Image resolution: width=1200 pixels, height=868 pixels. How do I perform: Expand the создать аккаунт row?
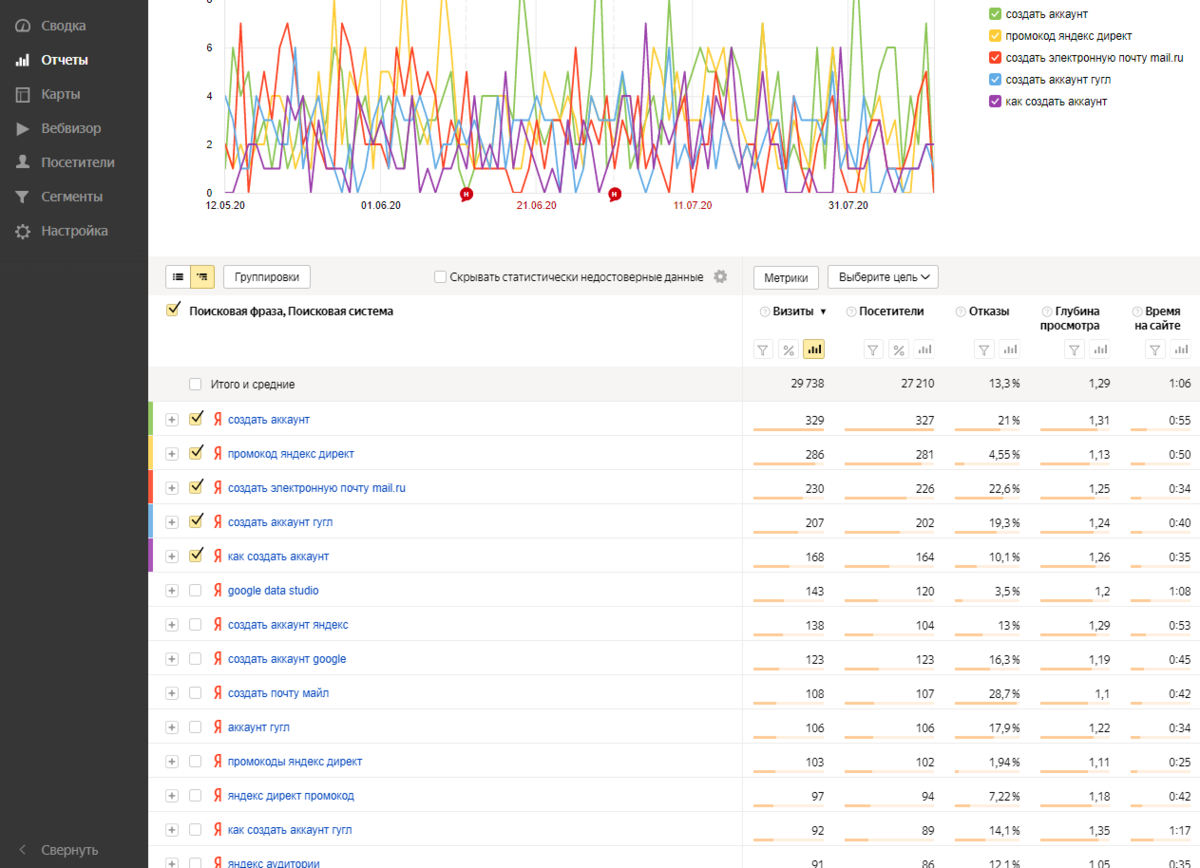(x=171, y=420)
